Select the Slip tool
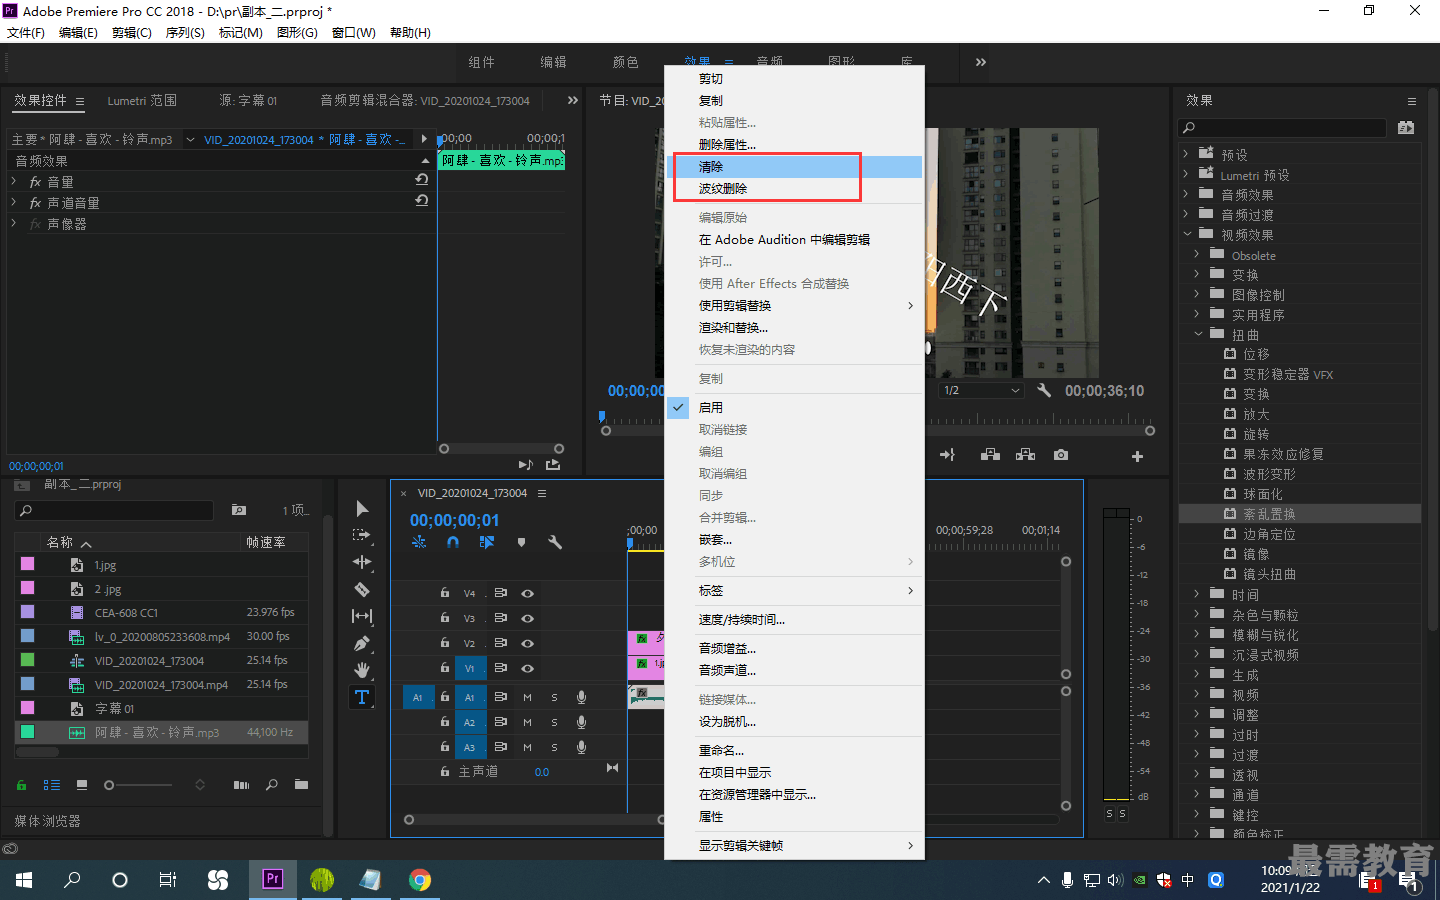 (x=362, y=617)
